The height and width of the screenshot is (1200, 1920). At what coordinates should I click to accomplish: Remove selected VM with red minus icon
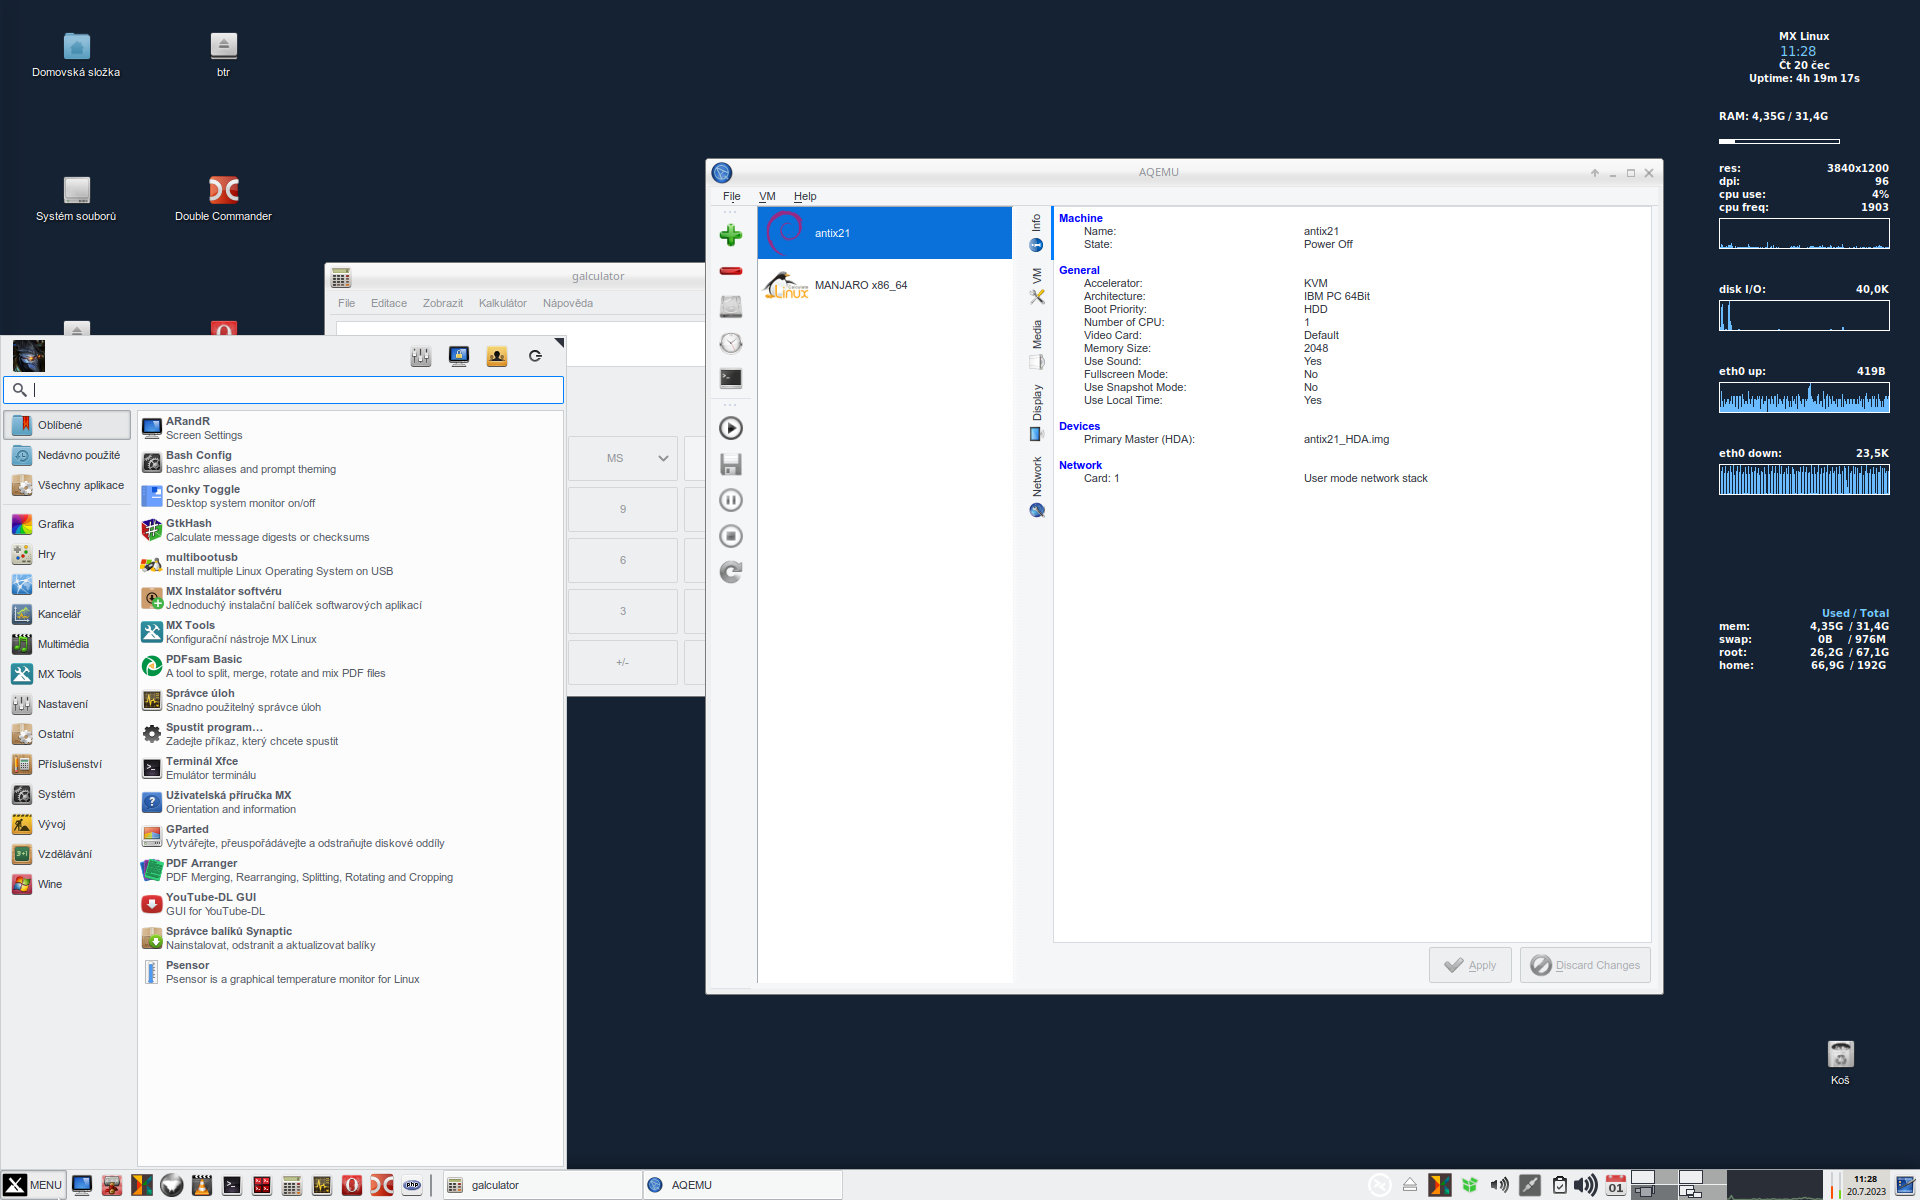tap(731, 271)
